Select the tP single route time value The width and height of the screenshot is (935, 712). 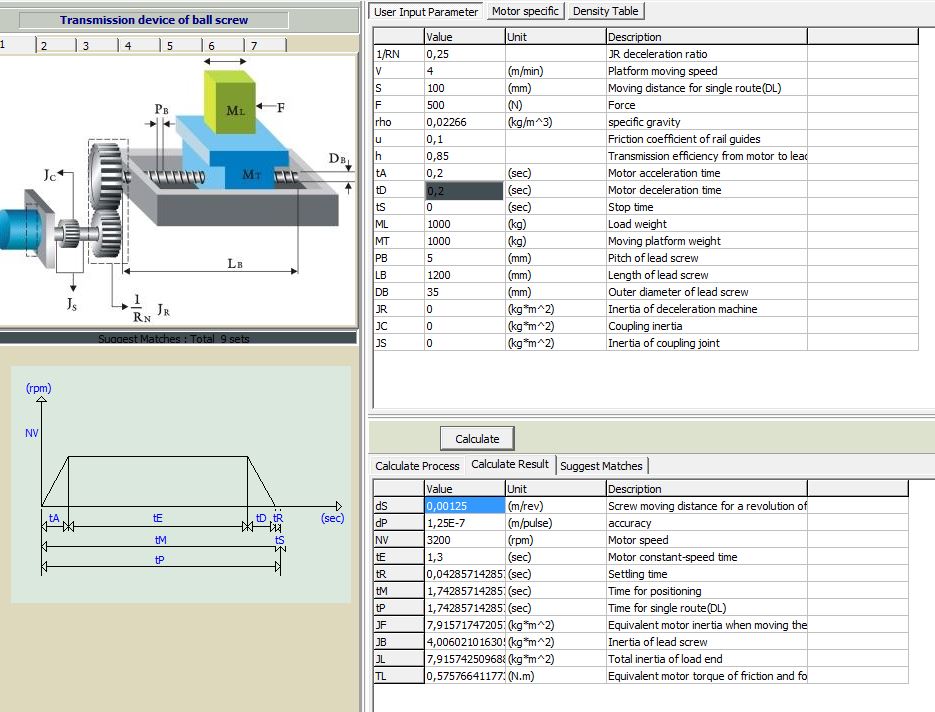click(x=465, y=608)
